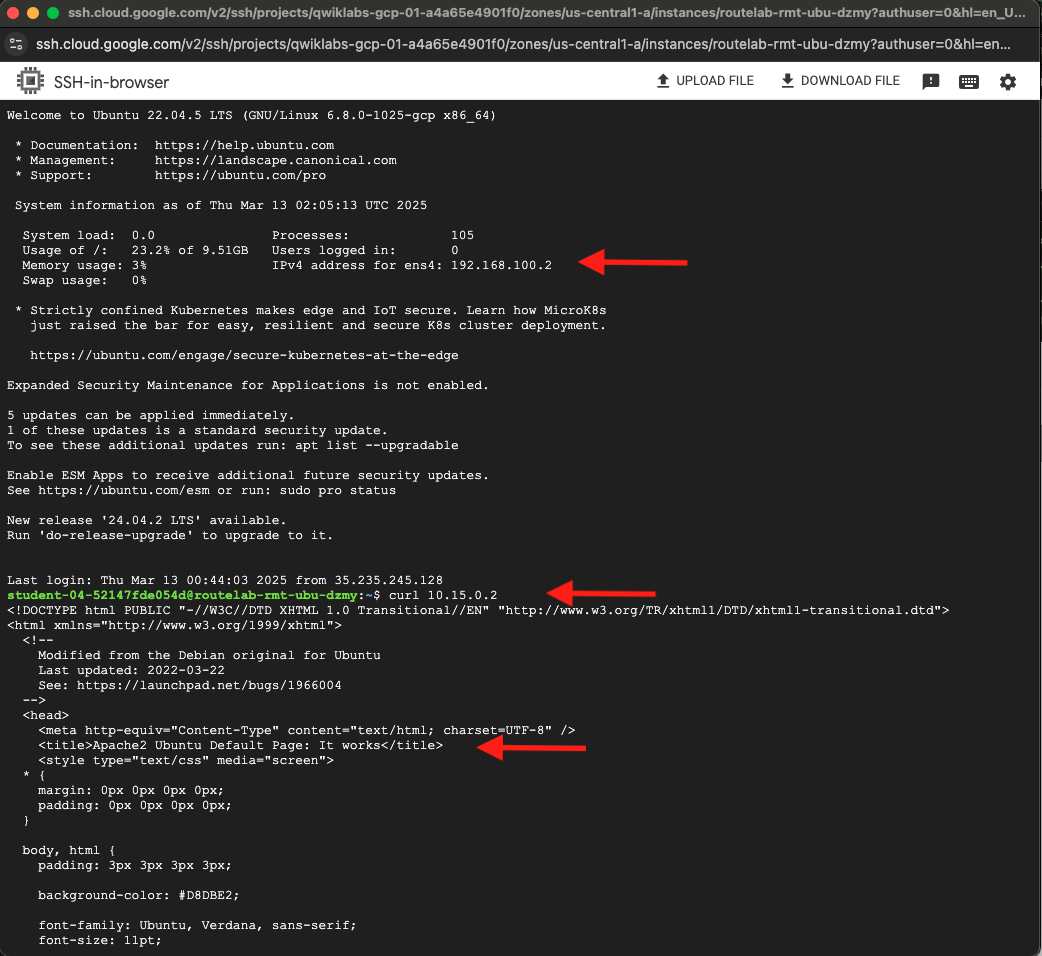Open the send feedback icon
The width and height of the screenshot is (1042, 956).
tap(930, 82)
